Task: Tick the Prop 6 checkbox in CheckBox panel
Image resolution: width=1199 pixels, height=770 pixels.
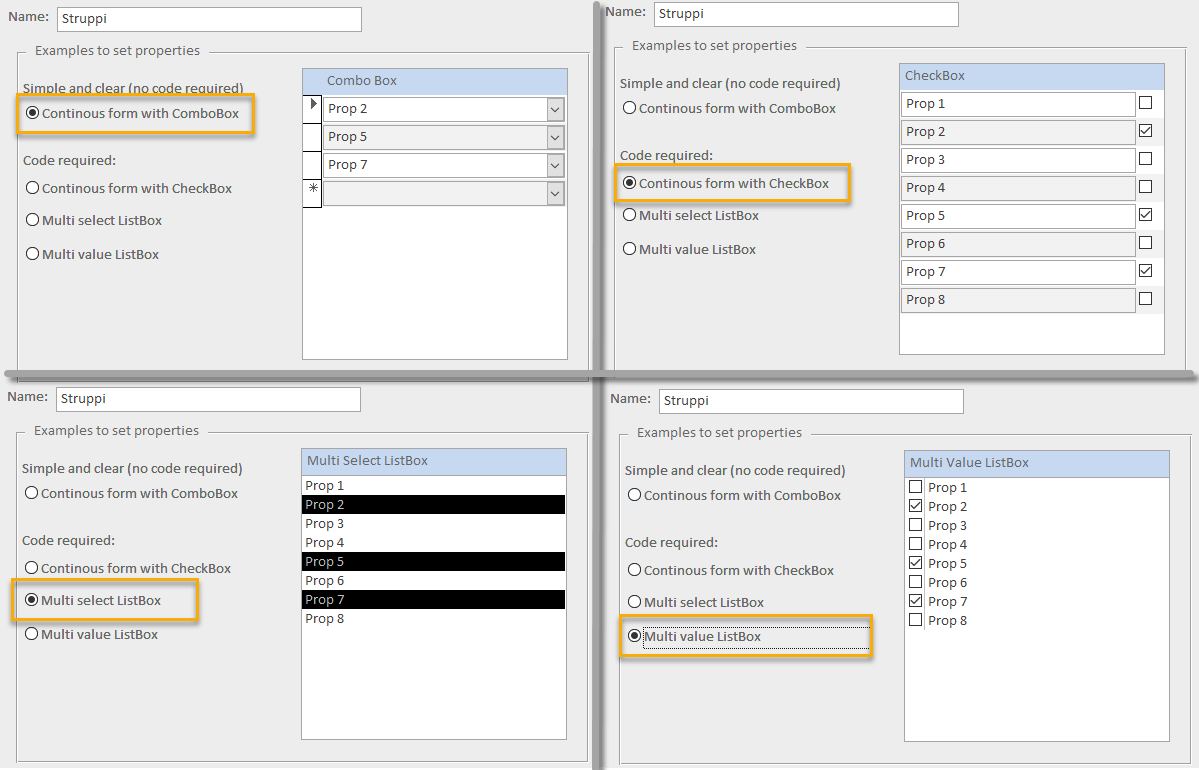Action: point(1145,242)
